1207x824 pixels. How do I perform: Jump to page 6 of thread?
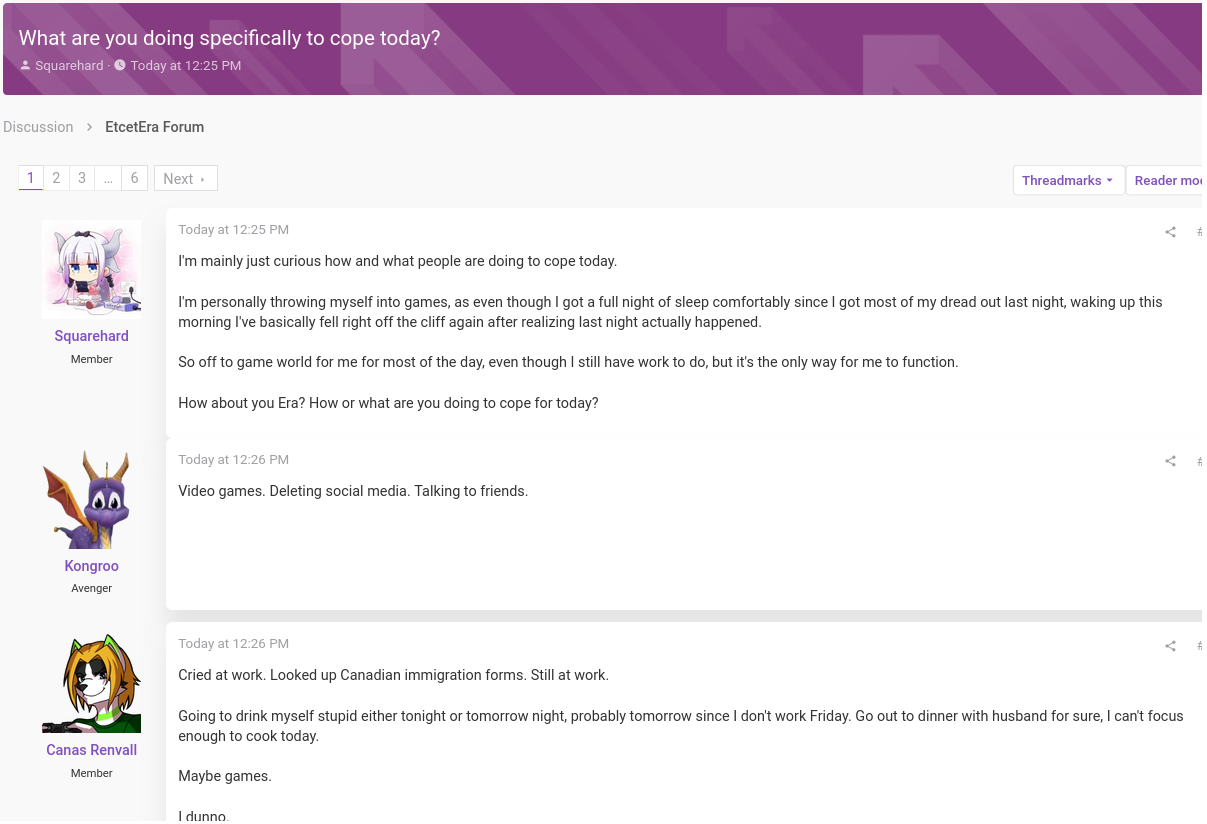click(134, 178)
